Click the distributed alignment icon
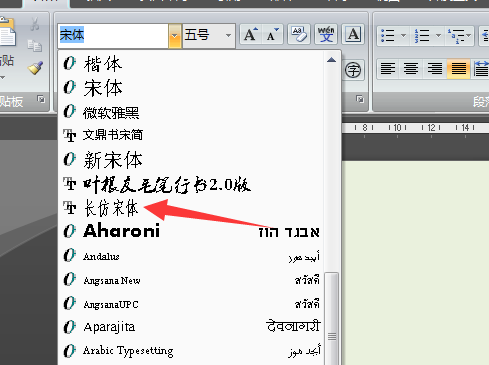Image resolution: width=489 pixels, height=365 pixels. pyautogui.click(x=481, y=69)
